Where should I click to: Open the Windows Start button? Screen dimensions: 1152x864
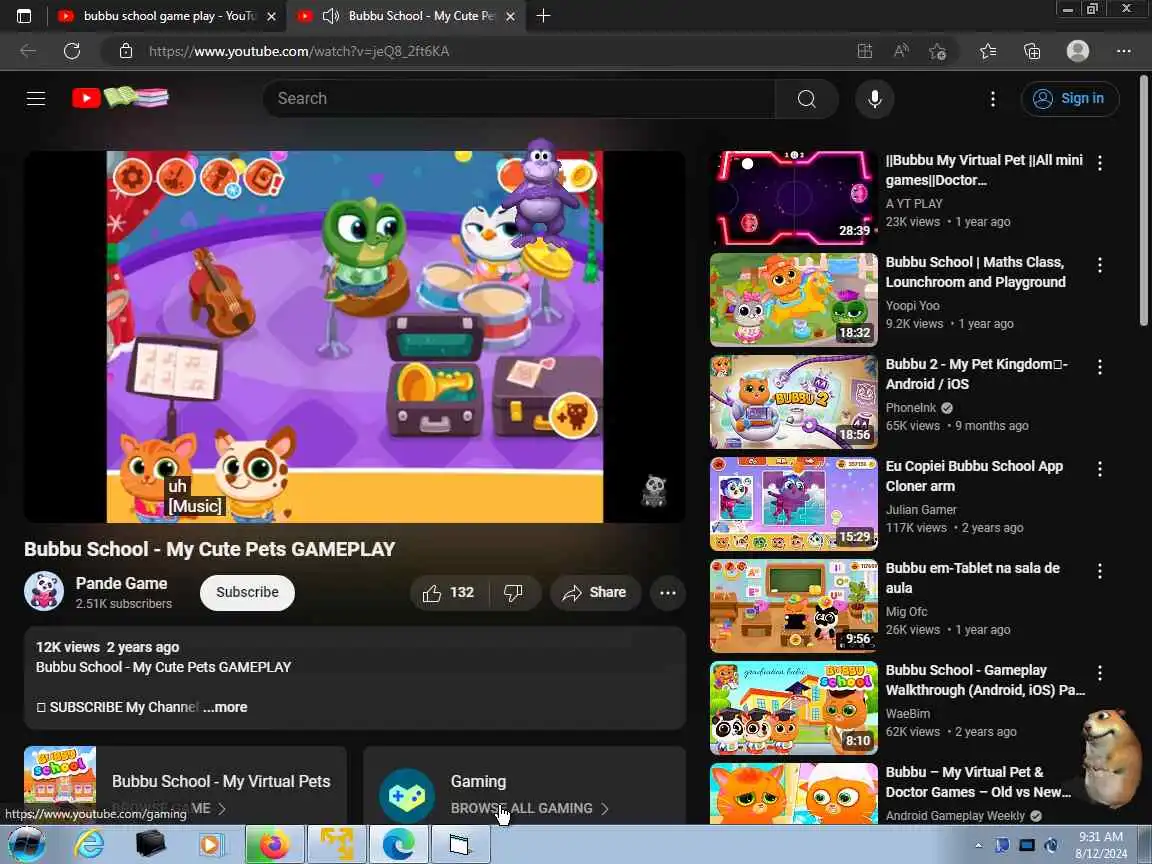[x=25, y=844]
